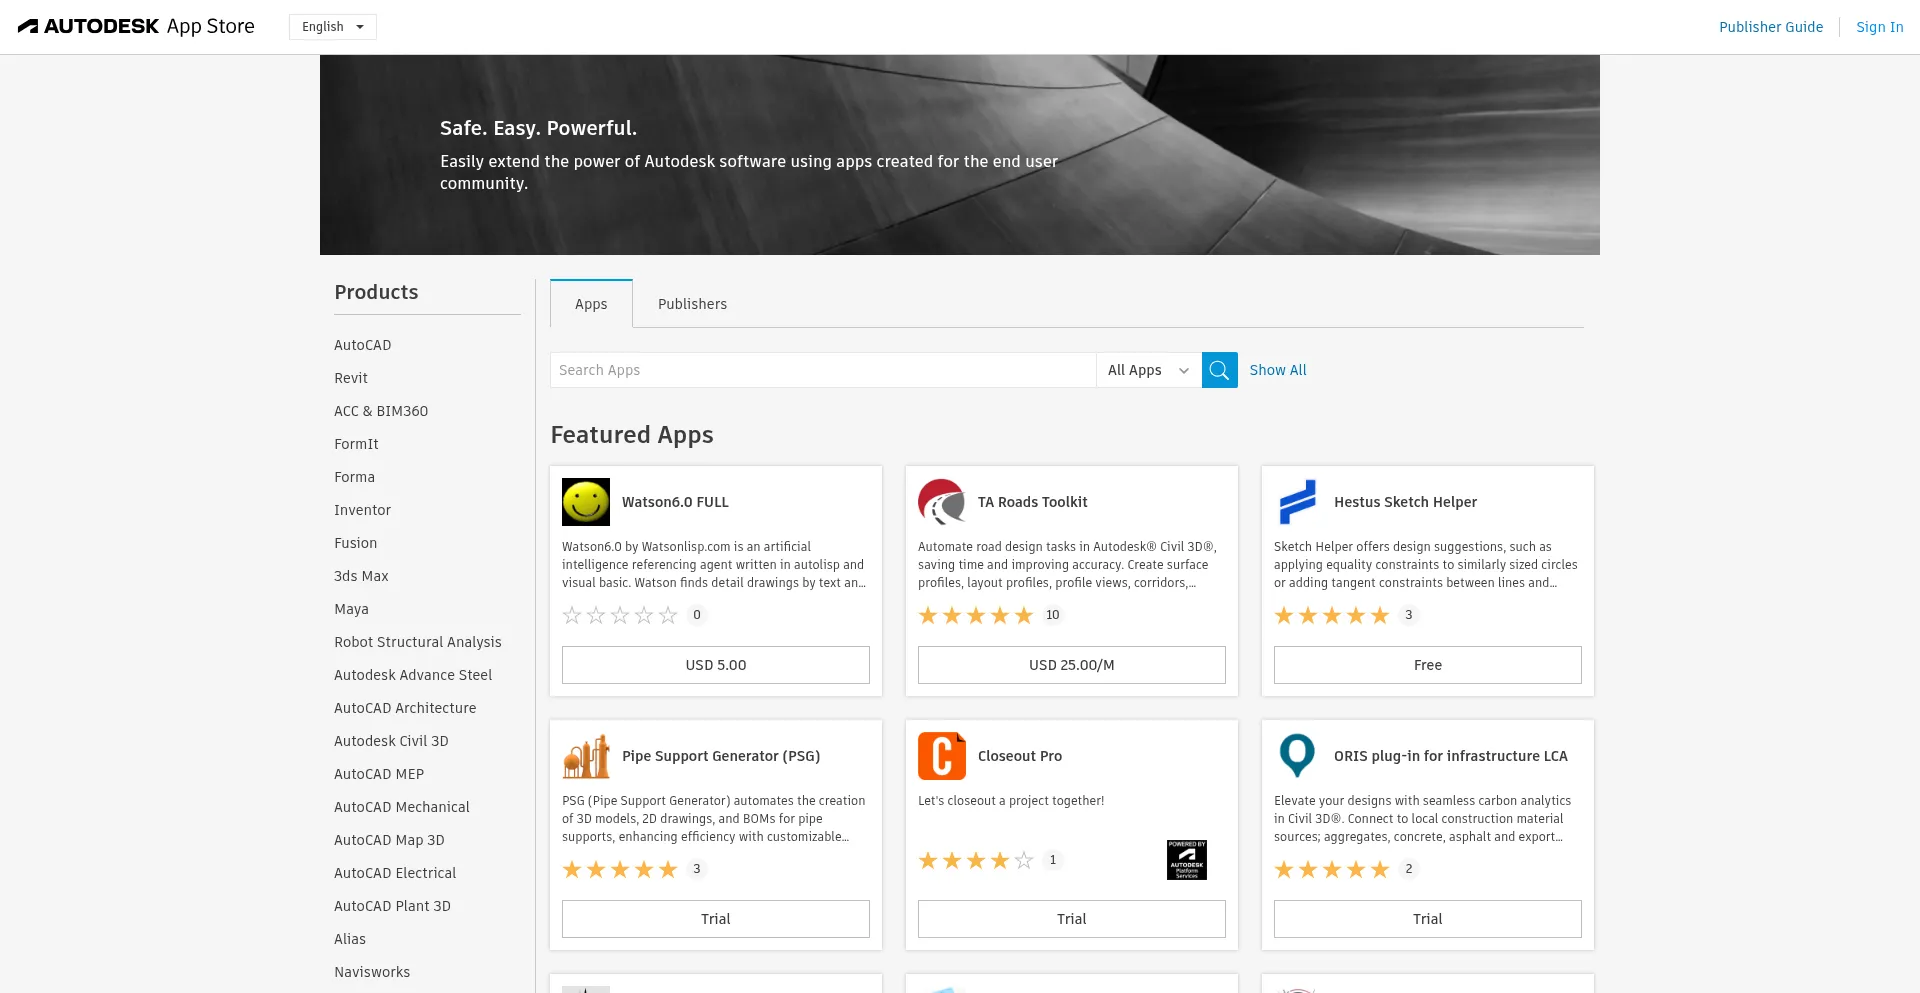Select Autodesk Civil 3D in Products list

tap(391, 741)
